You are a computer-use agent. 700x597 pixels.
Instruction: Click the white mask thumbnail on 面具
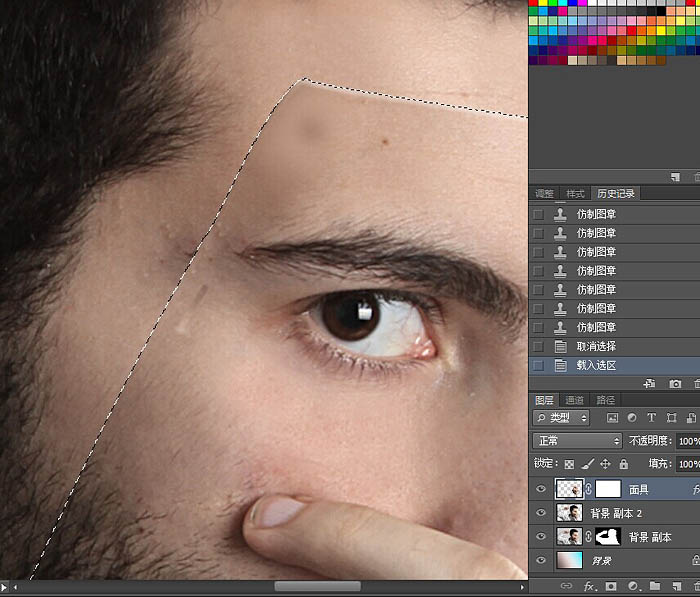(608, 489)
